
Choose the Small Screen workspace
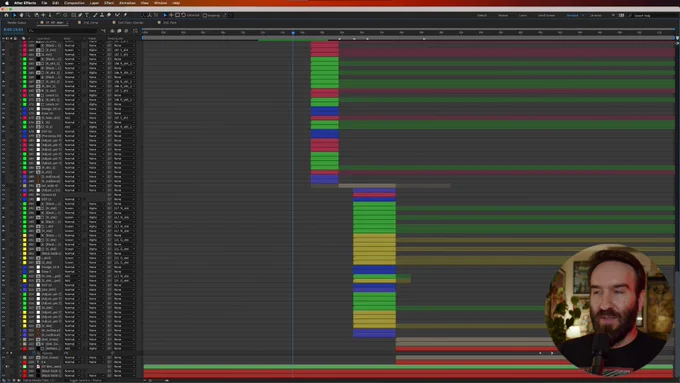(546, 15)
